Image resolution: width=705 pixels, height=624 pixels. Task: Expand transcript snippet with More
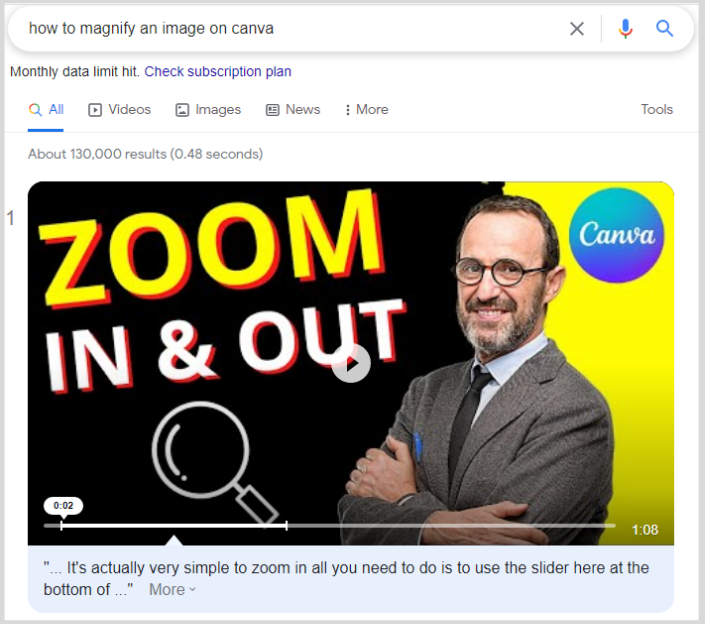pos(172,589)
